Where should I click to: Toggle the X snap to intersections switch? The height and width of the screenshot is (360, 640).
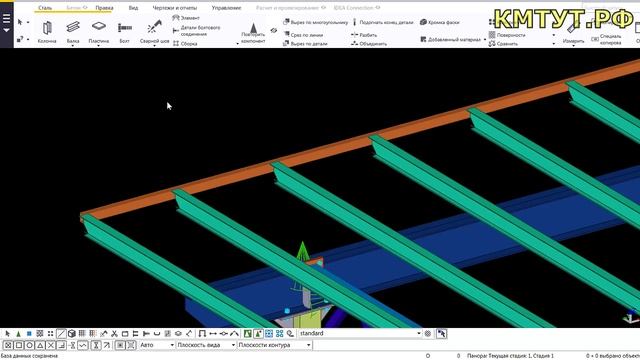(51, 345)
